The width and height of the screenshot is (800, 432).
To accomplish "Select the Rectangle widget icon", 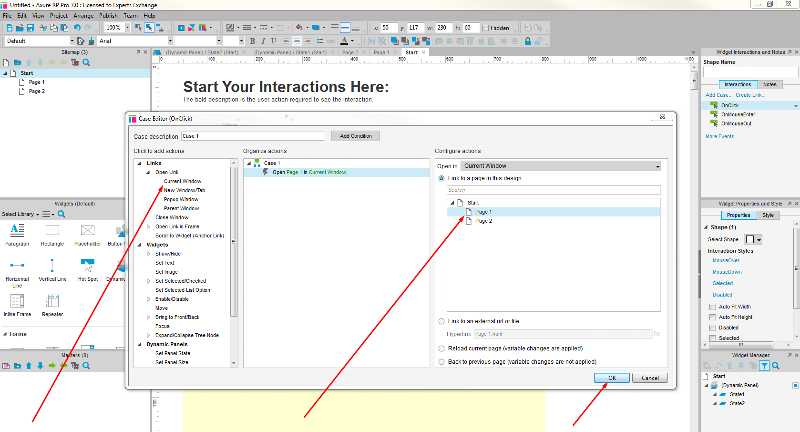I will click(x=52, y=231).
